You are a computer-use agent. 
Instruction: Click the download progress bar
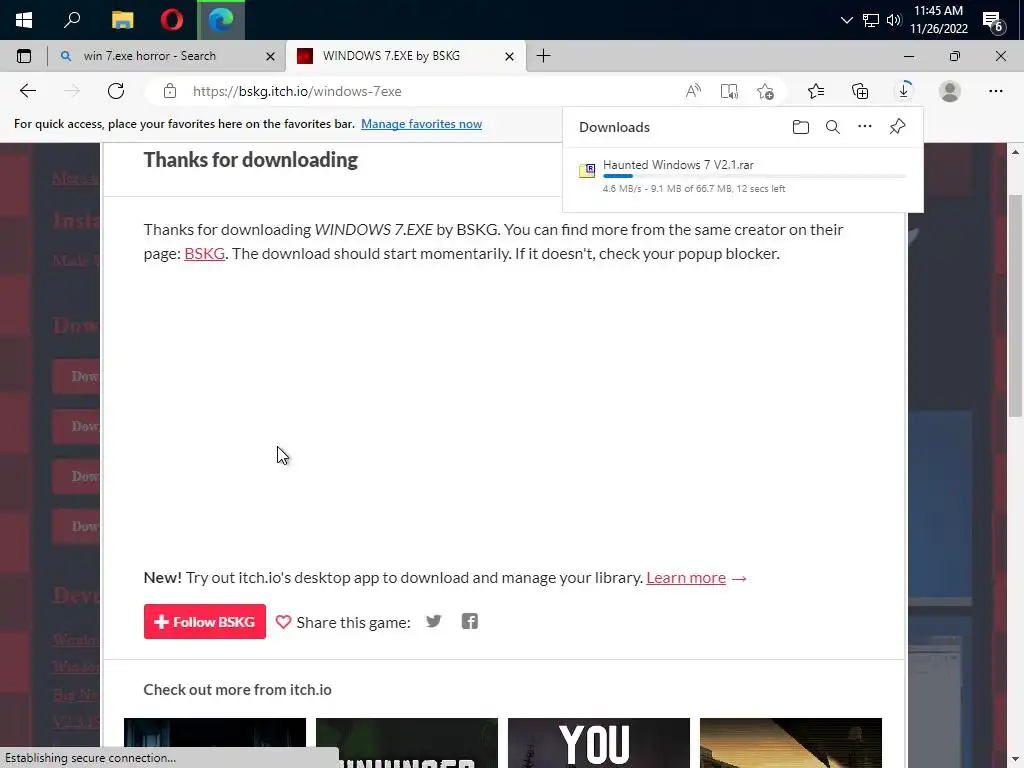click(x=754, y=176)
